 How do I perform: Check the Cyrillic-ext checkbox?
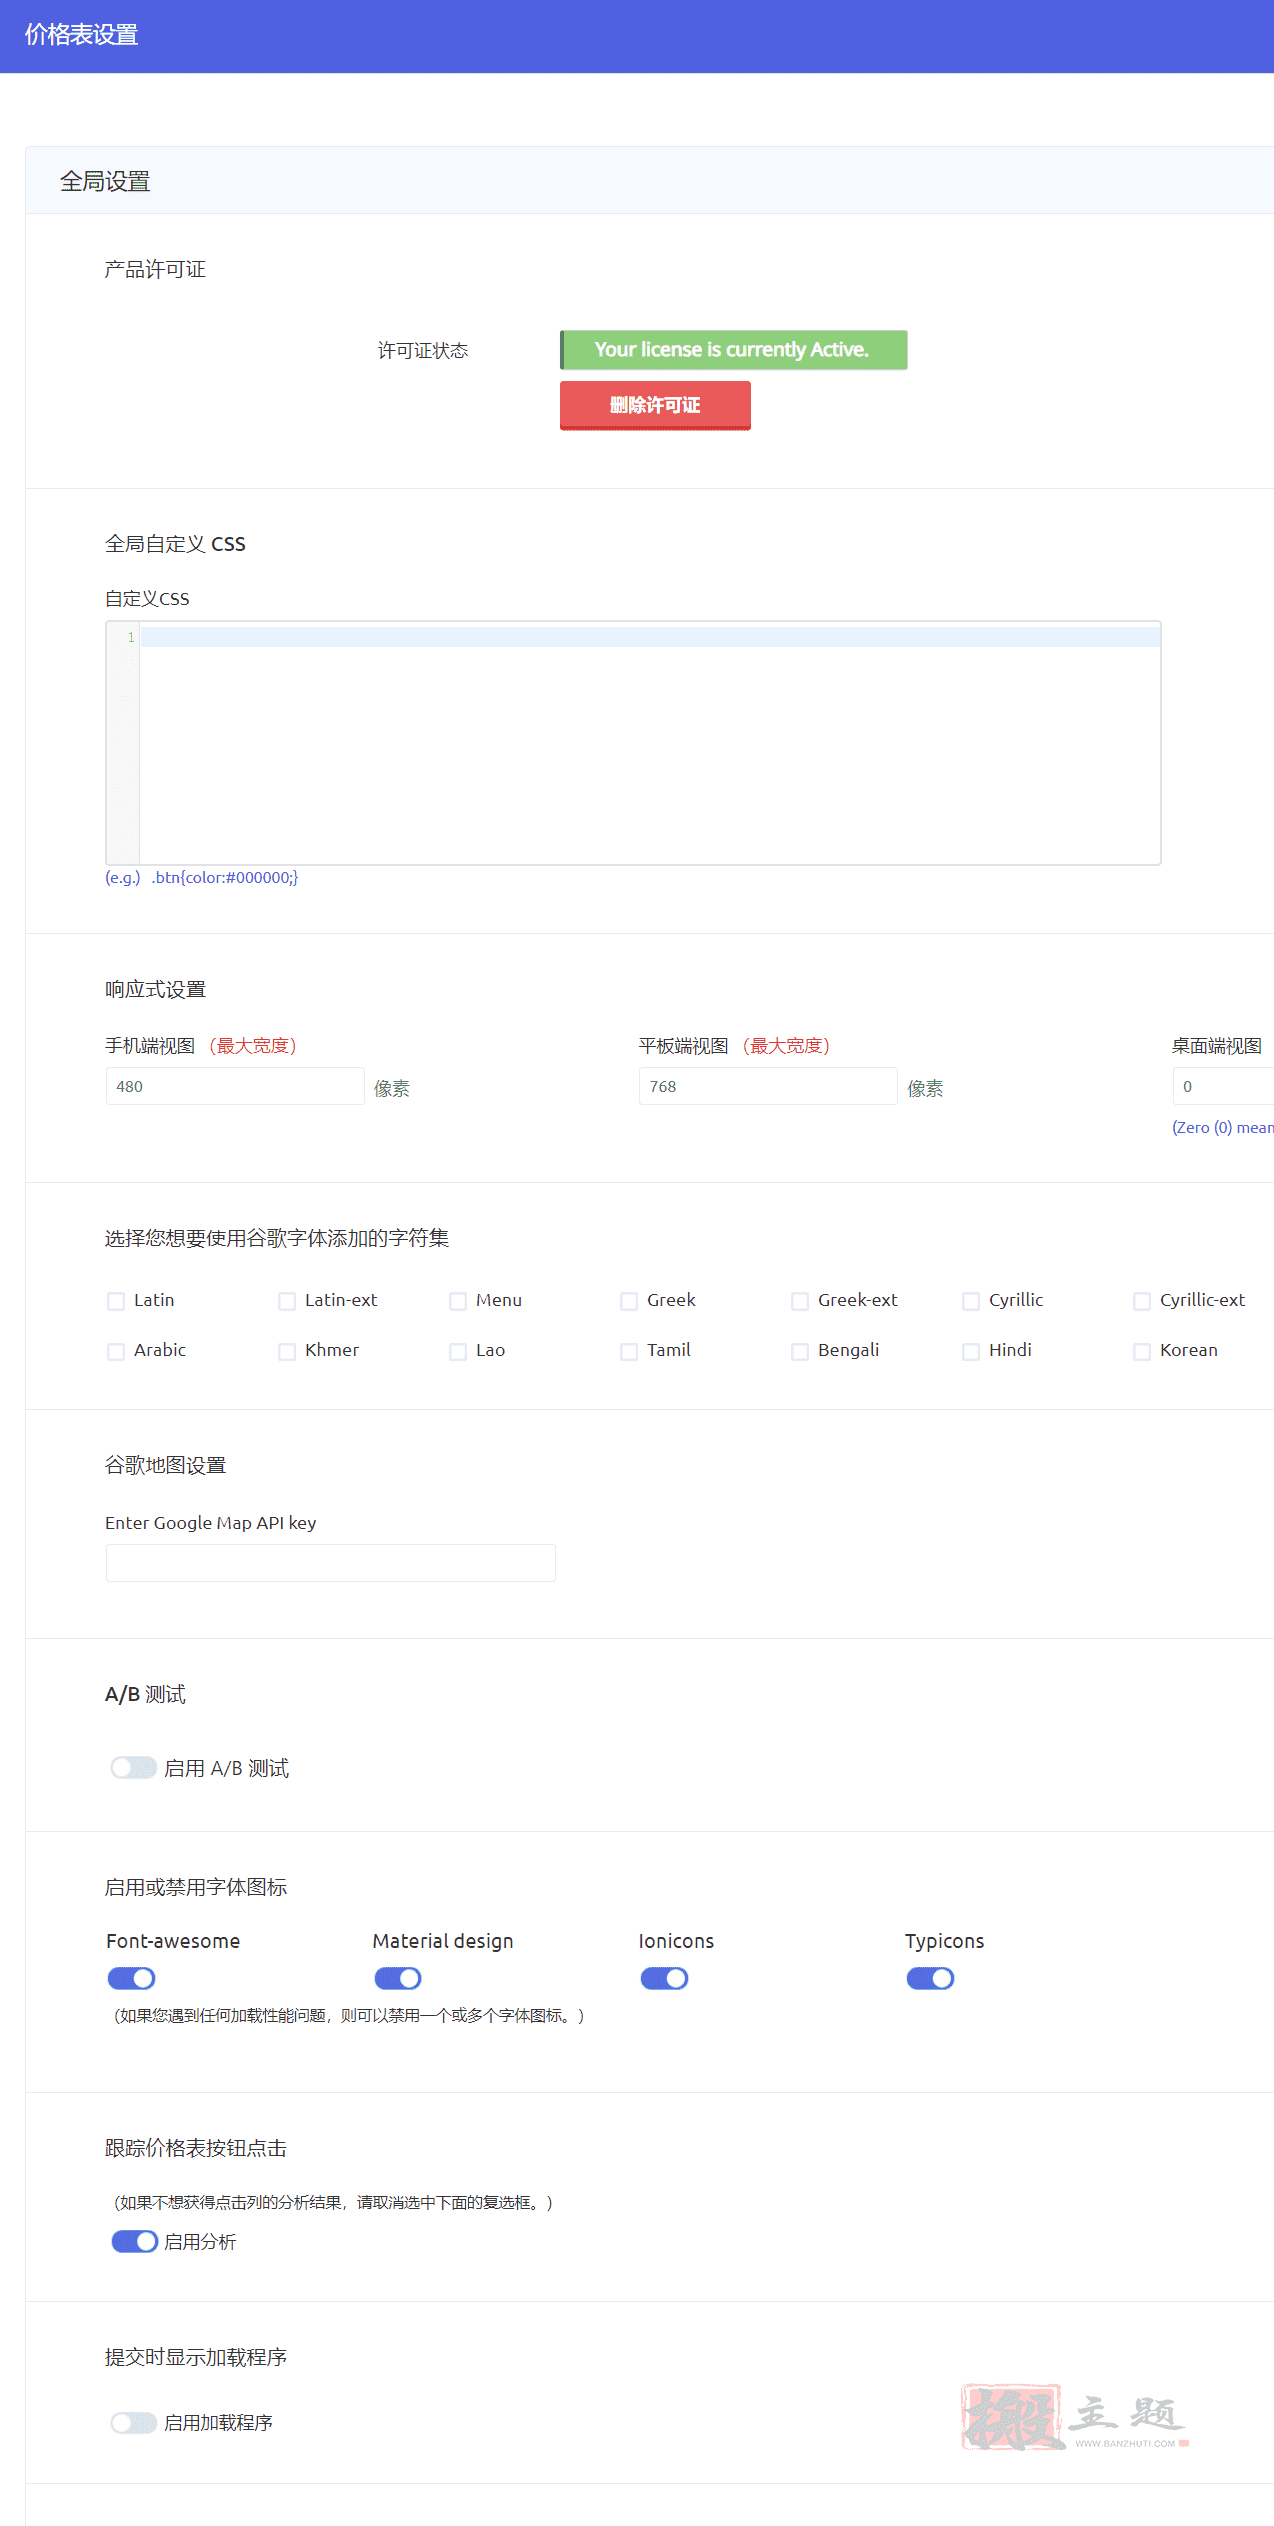pyautogui.click(x=1142, y=1301)
